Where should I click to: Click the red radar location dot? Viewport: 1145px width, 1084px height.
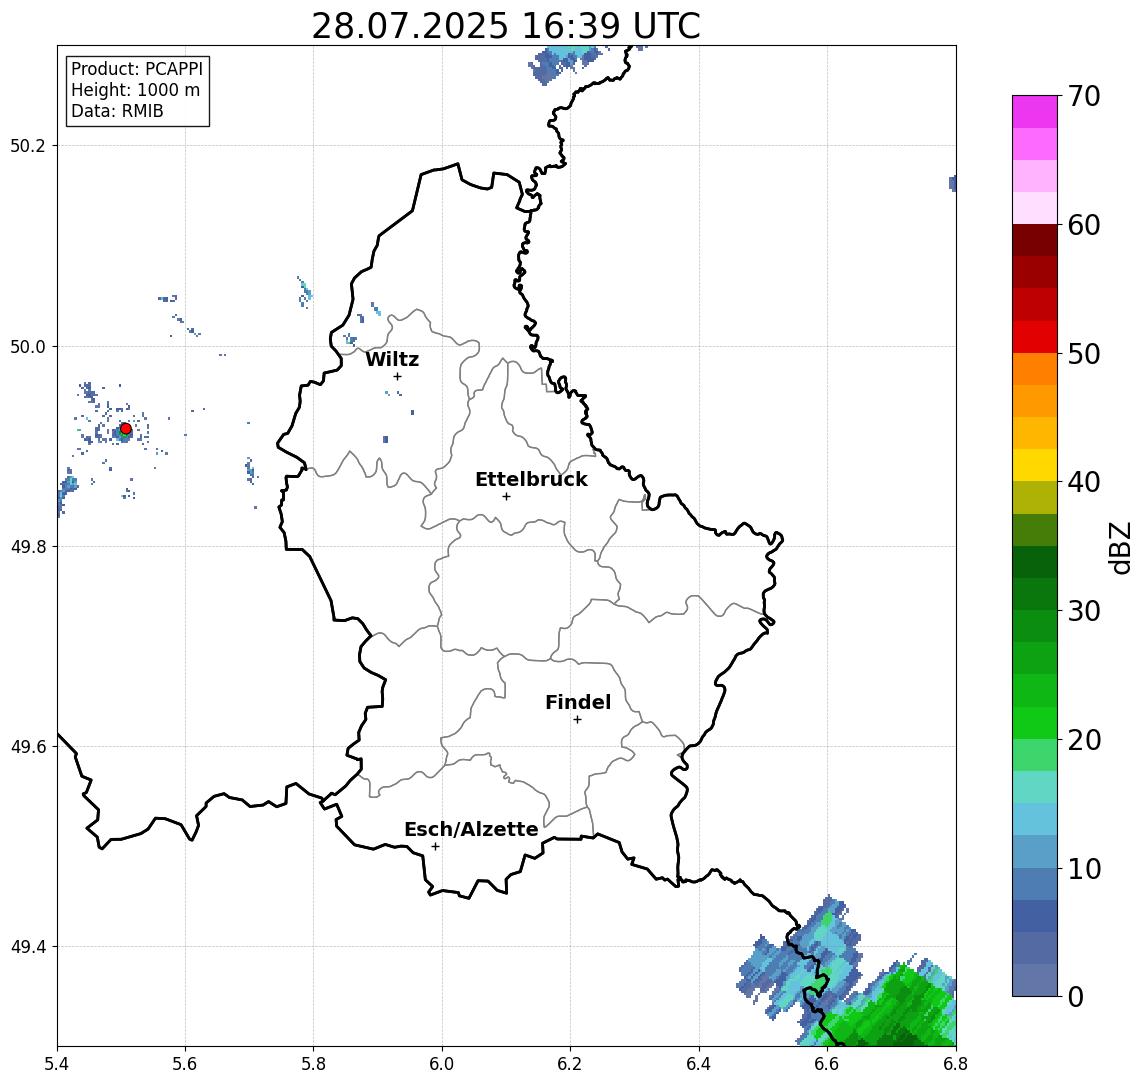[126, 429]
